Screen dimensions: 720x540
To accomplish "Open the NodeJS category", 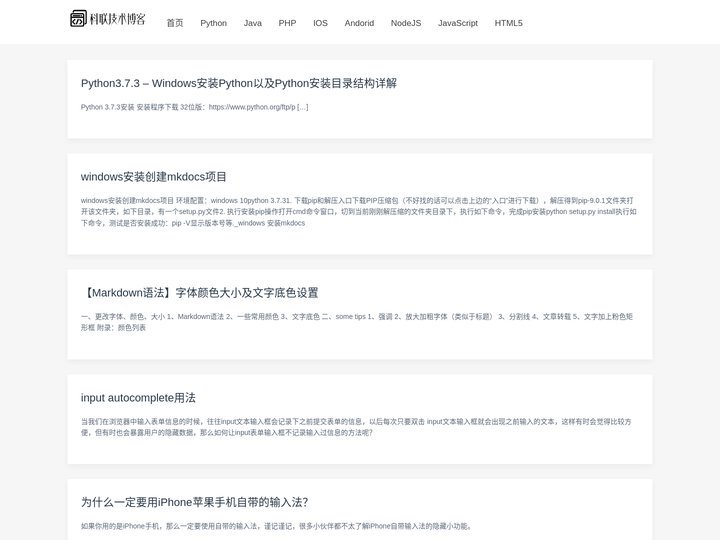I will (406, 23).
